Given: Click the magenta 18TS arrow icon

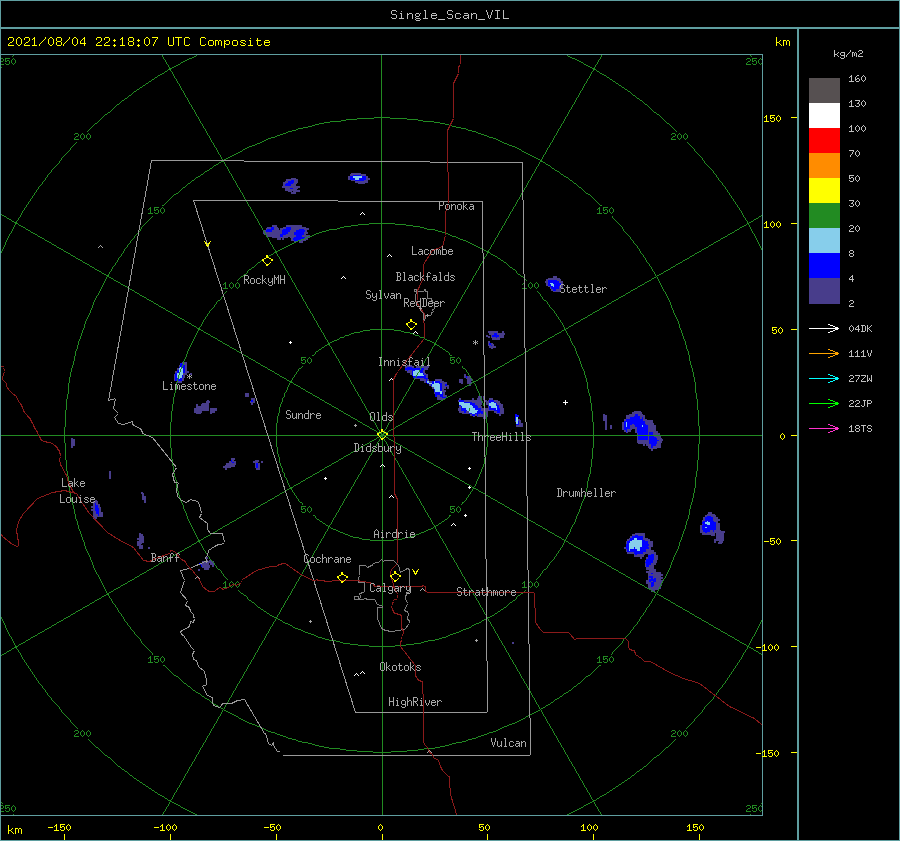Looking at the screenshot, I should [x=824, y=428].
